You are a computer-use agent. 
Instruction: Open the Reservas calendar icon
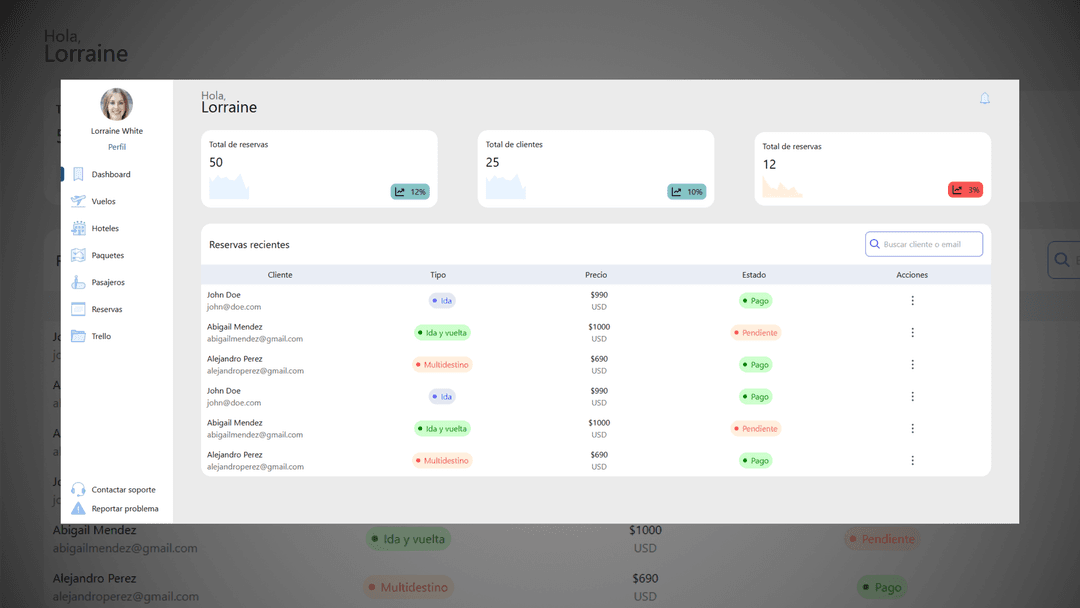pyautogui.click(x=78, y=309)
